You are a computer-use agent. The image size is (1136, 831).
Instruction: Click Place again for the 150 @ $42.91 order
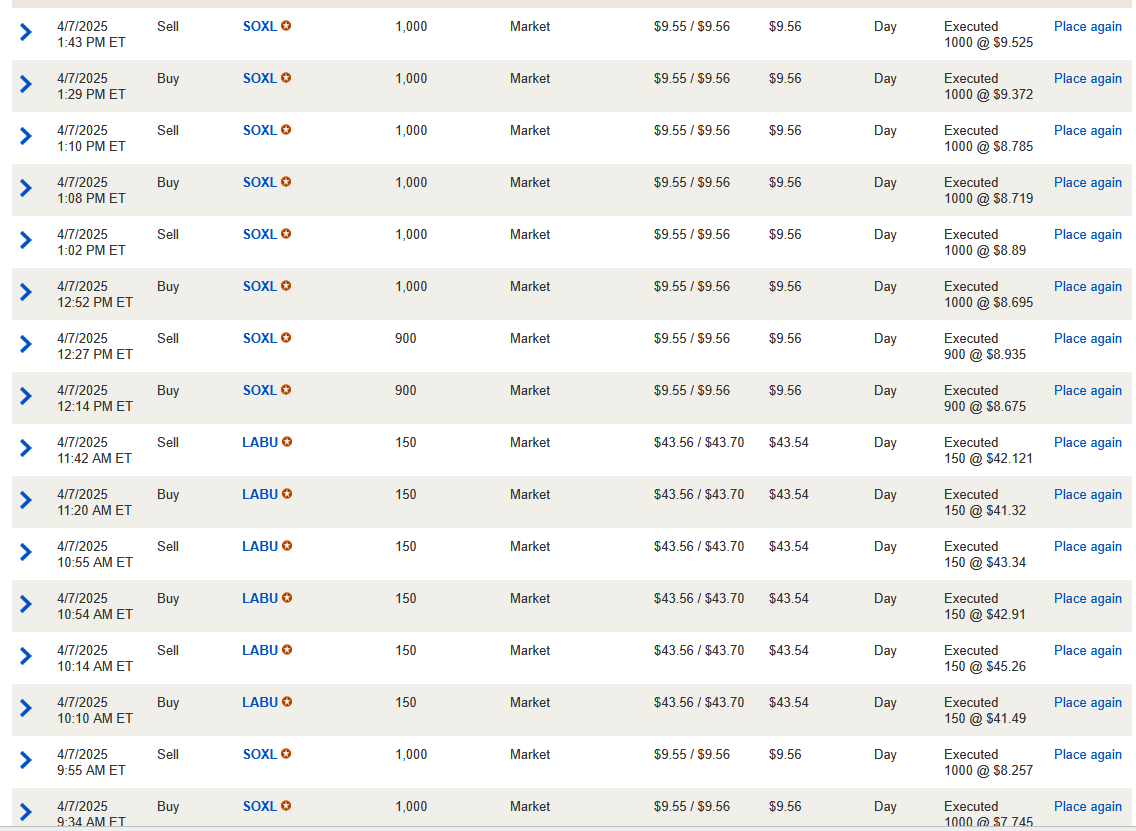[1087, 599]
